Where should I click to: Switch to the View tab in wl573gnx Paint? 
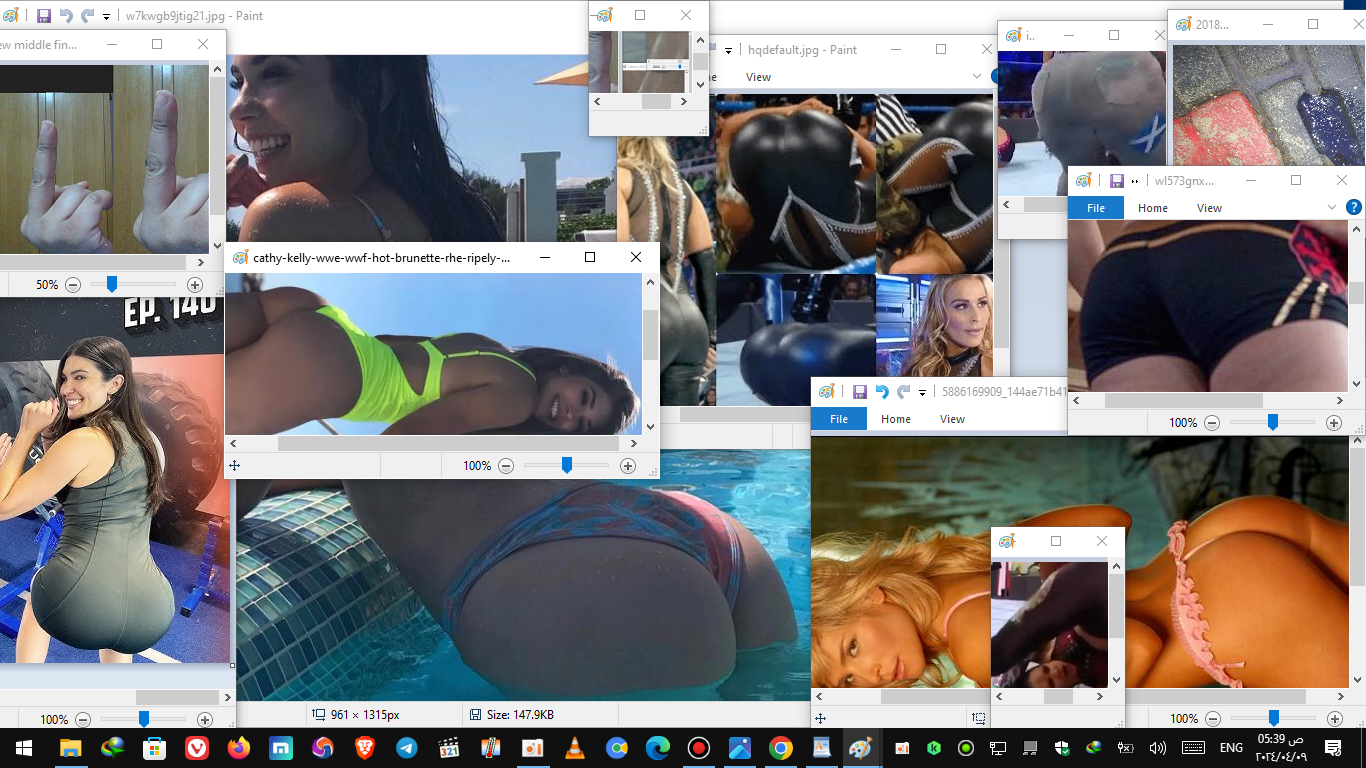click(1209, 208)
